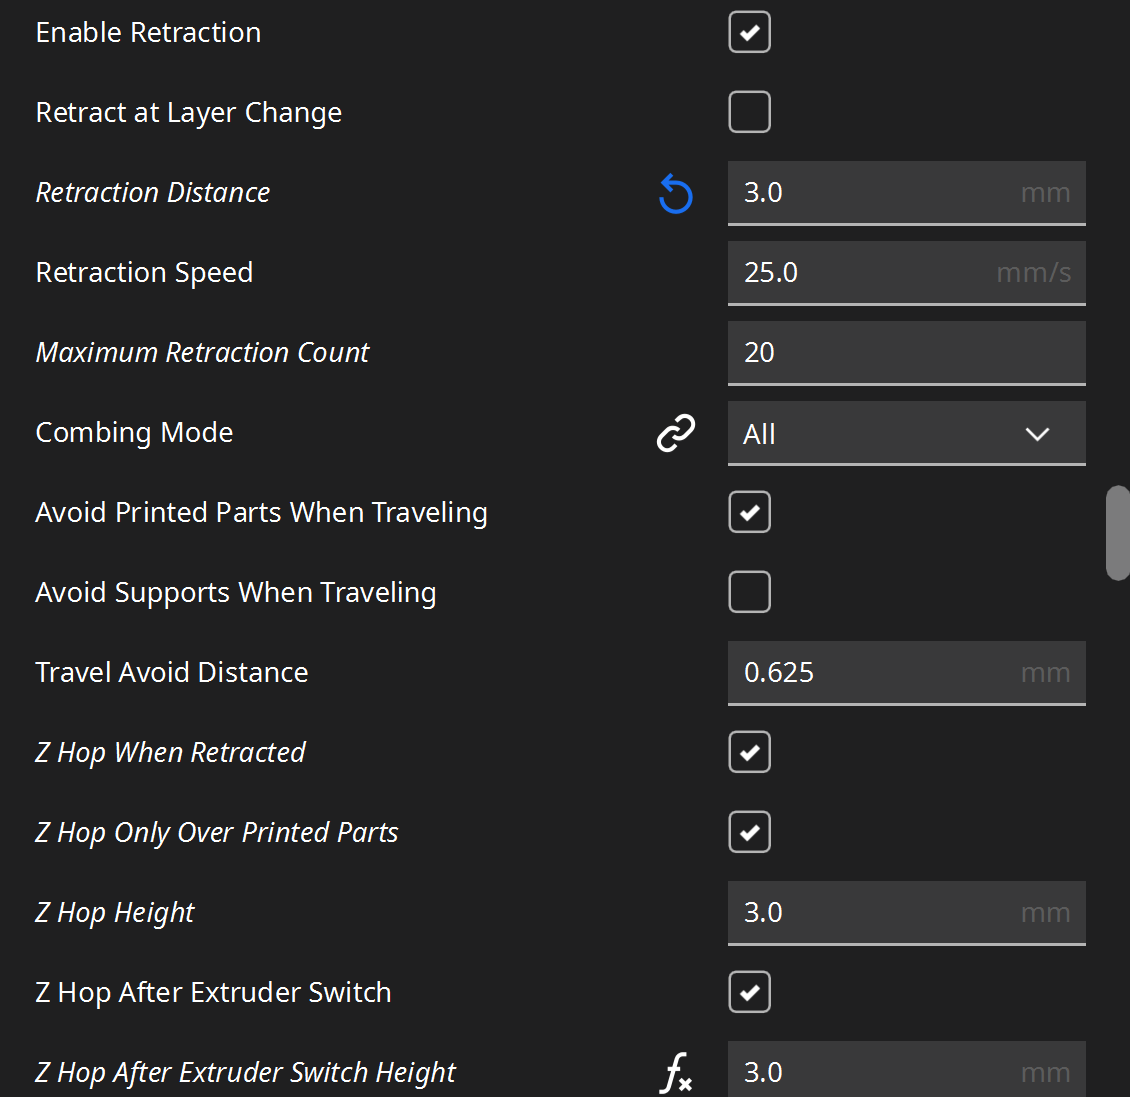Click the Z Hop Height setting label
This screenshot has height=1097, width=1130.
[x=115, y=913]
